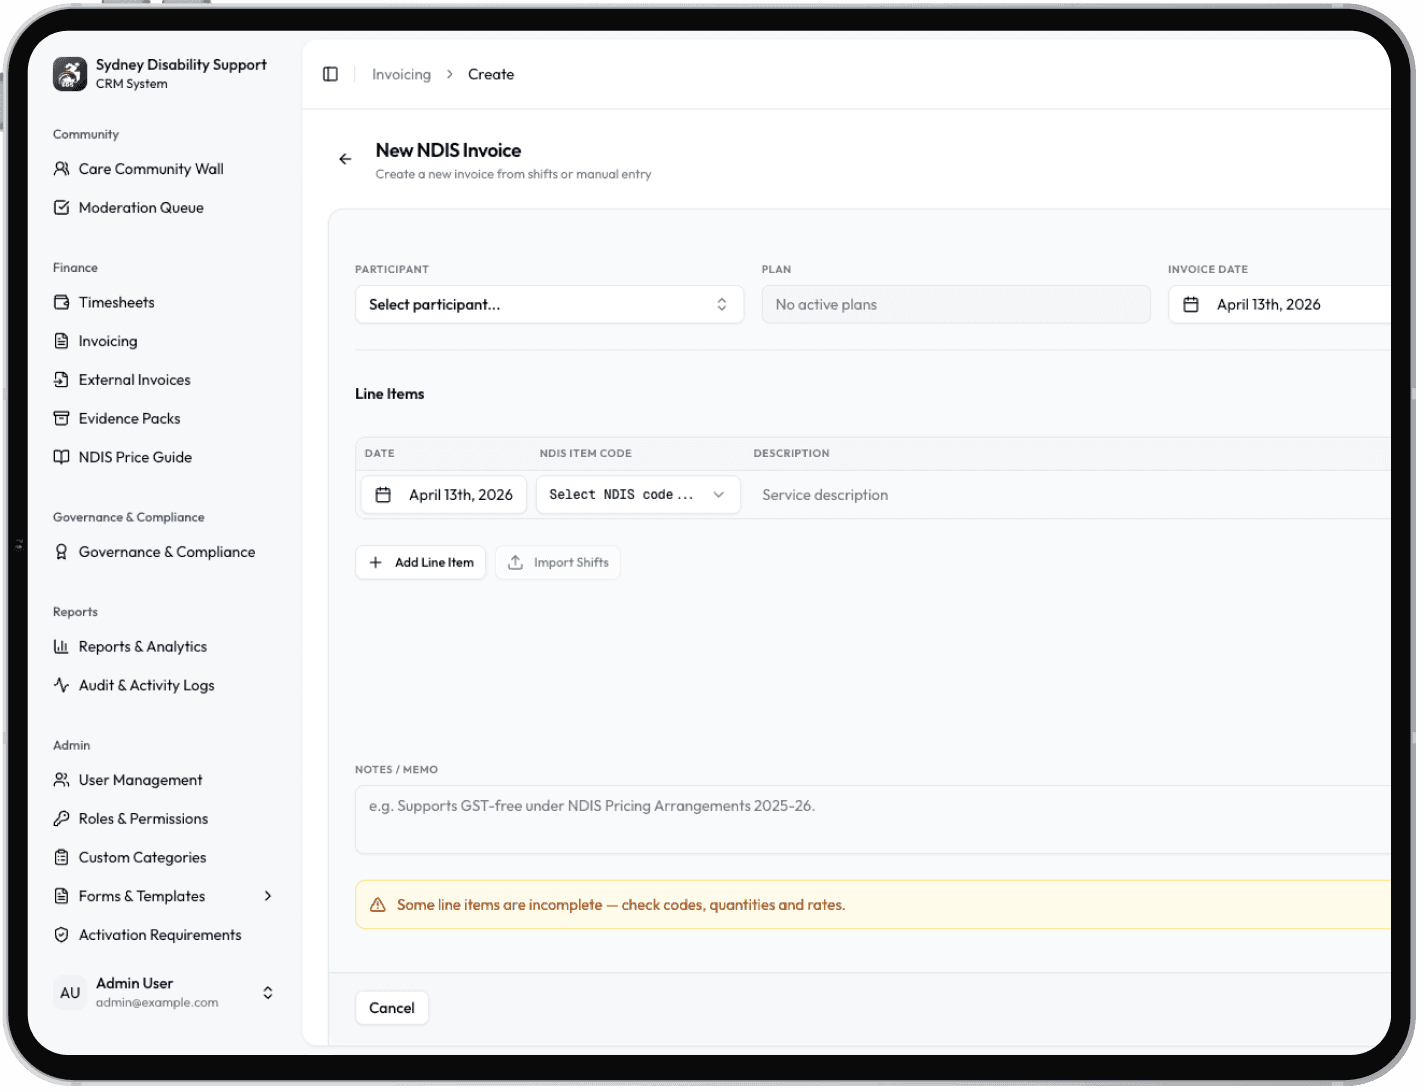Open Timesheets in the Finance menu
Image resolution: width=1424 pixels, height=1092 pixels.
point(117,303)
